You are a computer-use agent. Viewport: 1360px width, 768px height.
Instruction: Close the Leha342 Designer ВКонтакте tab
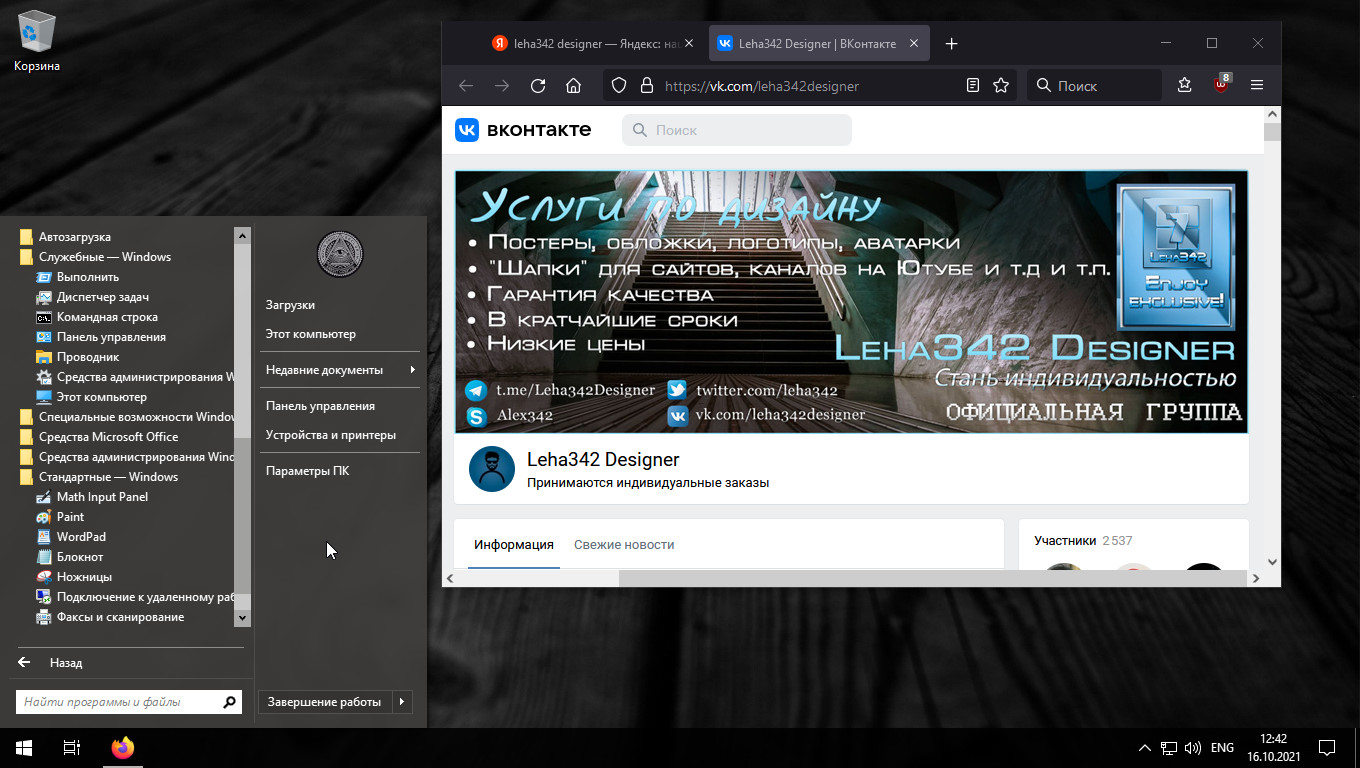(x=913, y=44)
